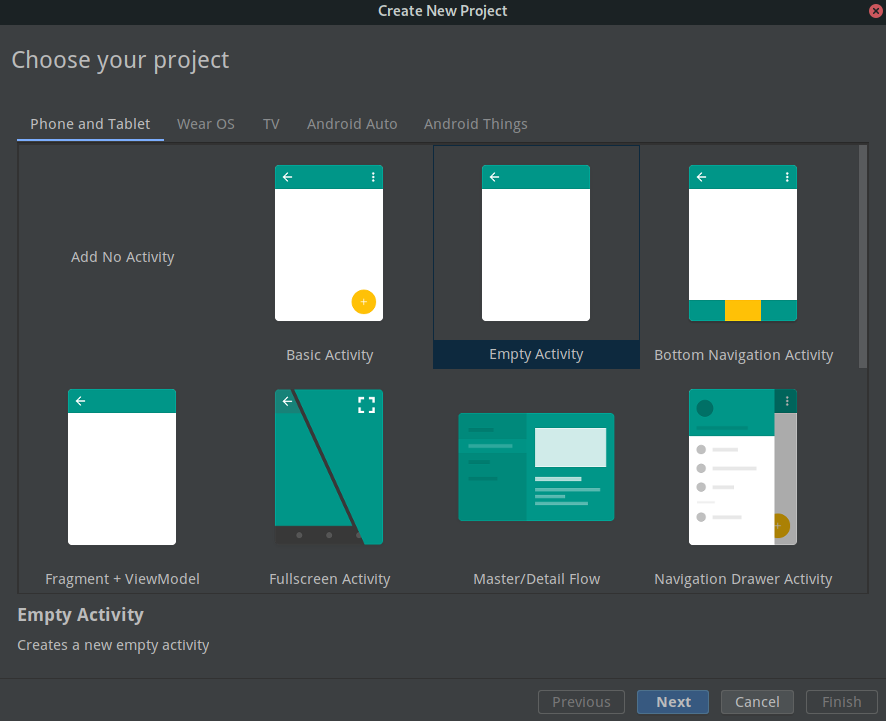Click the avatar circle in Navigation Drawer preview

[x=705, y=408]
